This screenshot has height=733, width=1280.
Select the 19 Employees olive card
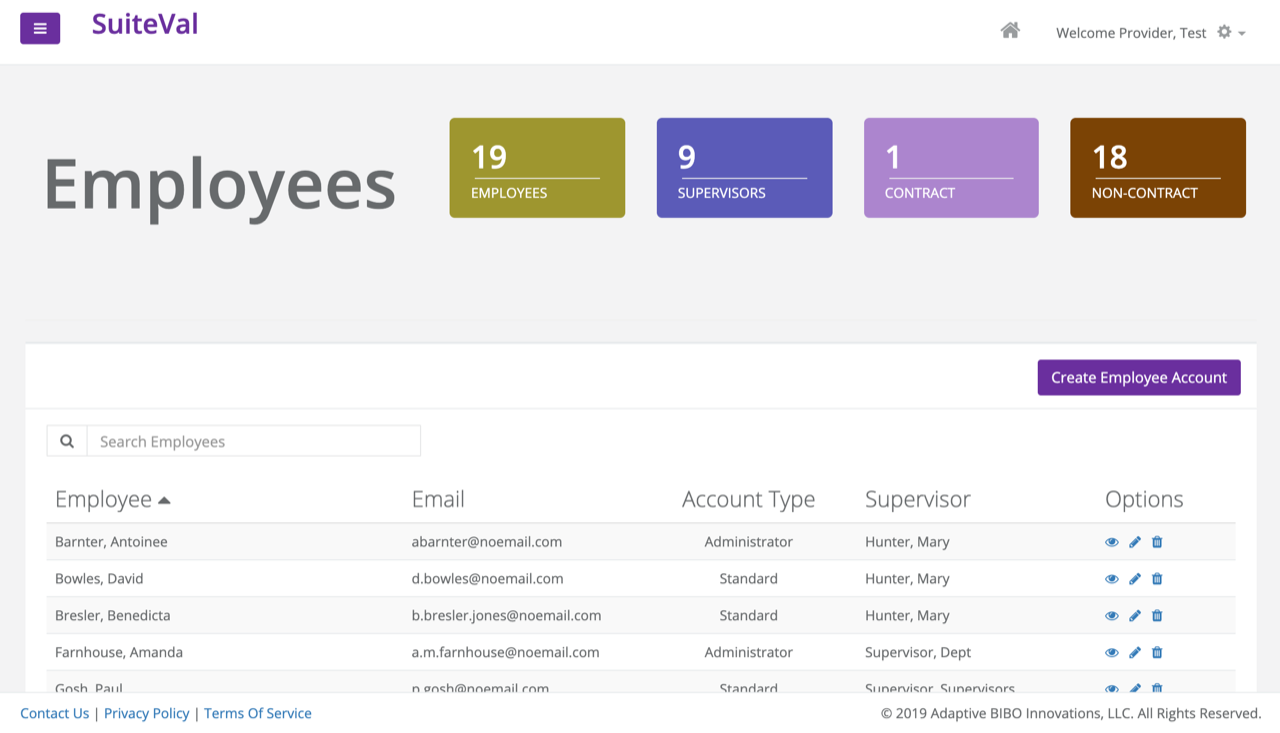tap(537, 168)
